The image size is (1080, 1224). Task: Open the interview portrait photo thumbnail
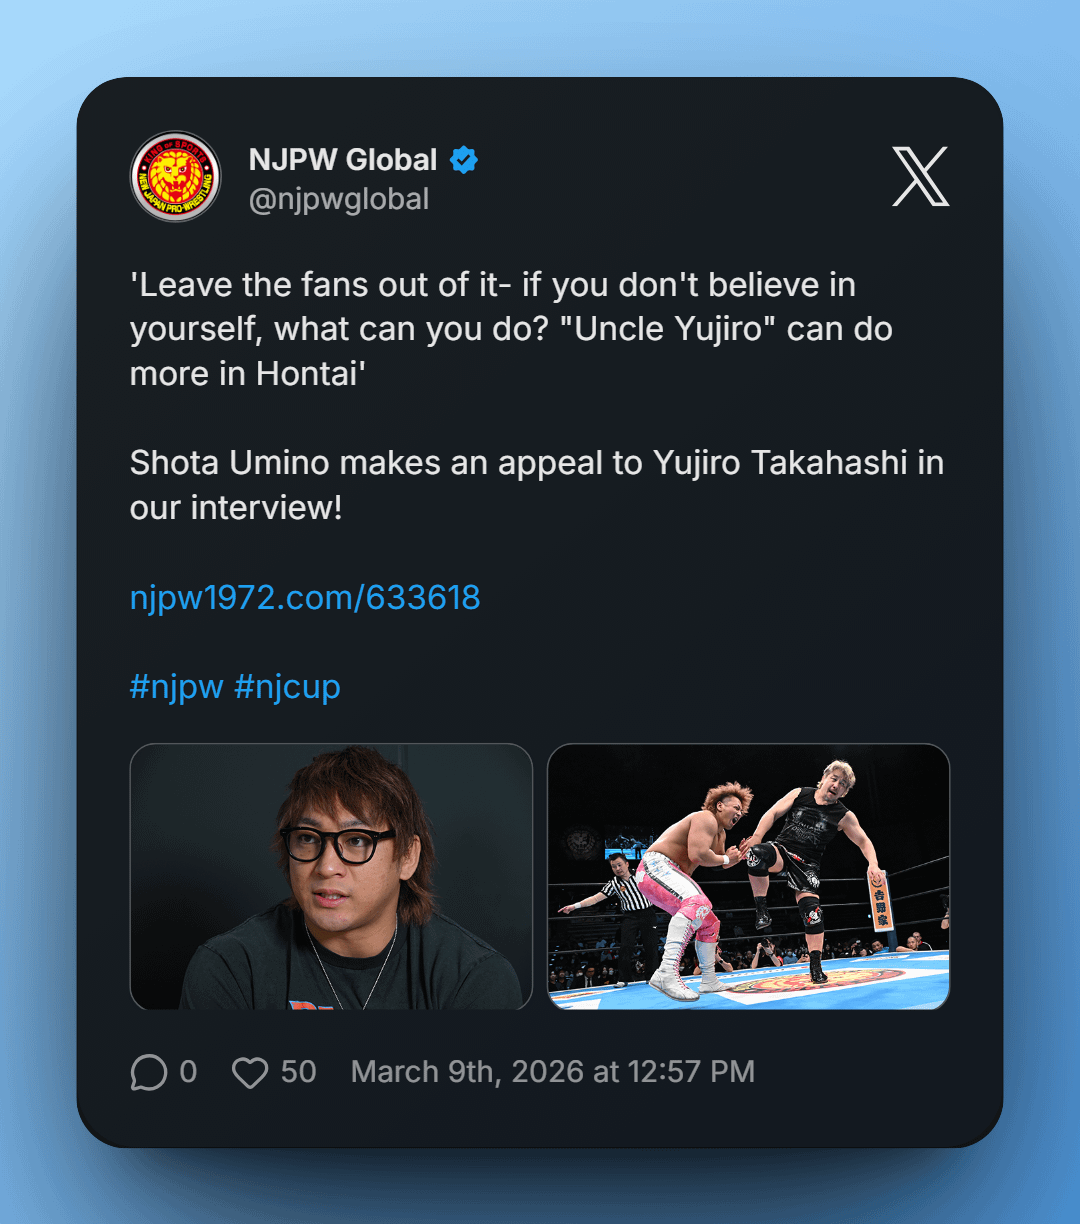point(331,876)
